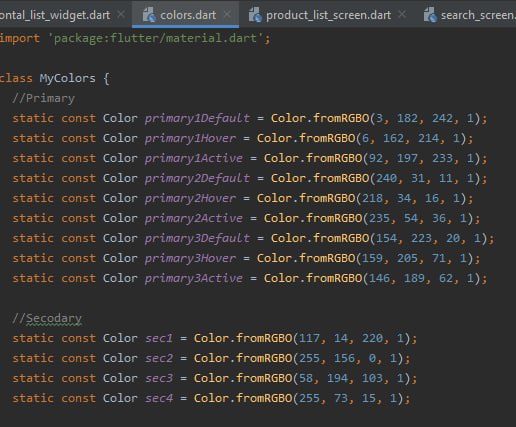Click value 146 in primary3Active line
Viewport: 516px width, 427px height.
[379, 278]
